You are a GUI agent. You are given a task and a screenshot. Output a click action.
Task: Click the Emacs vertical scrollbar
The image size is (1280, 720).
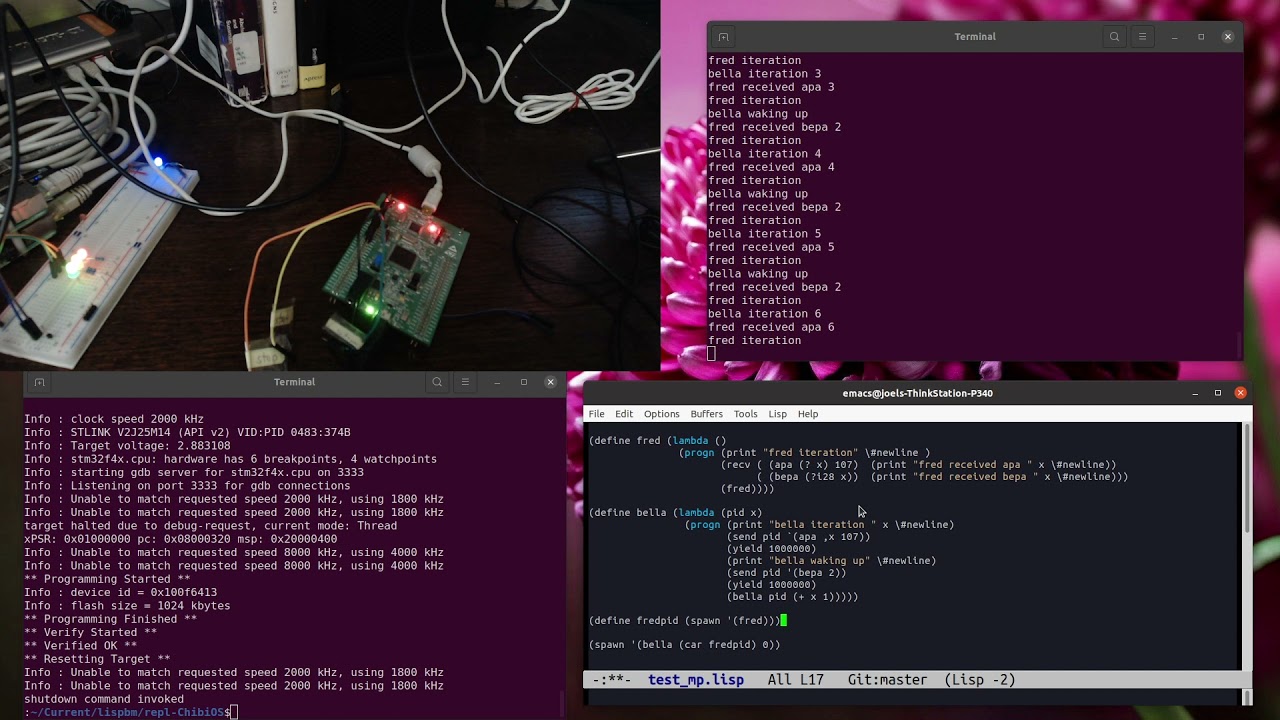(x=1246, y=545)
